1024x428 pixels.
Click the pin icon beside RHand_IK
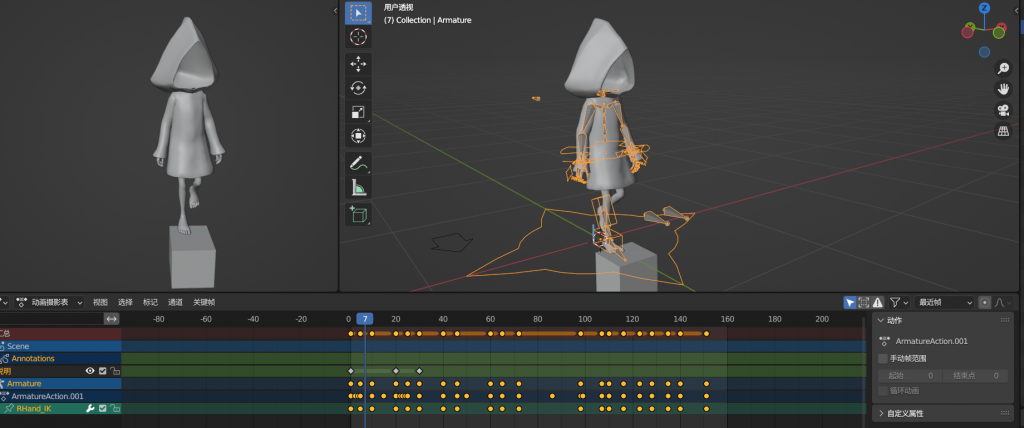[x=9, y=408]
